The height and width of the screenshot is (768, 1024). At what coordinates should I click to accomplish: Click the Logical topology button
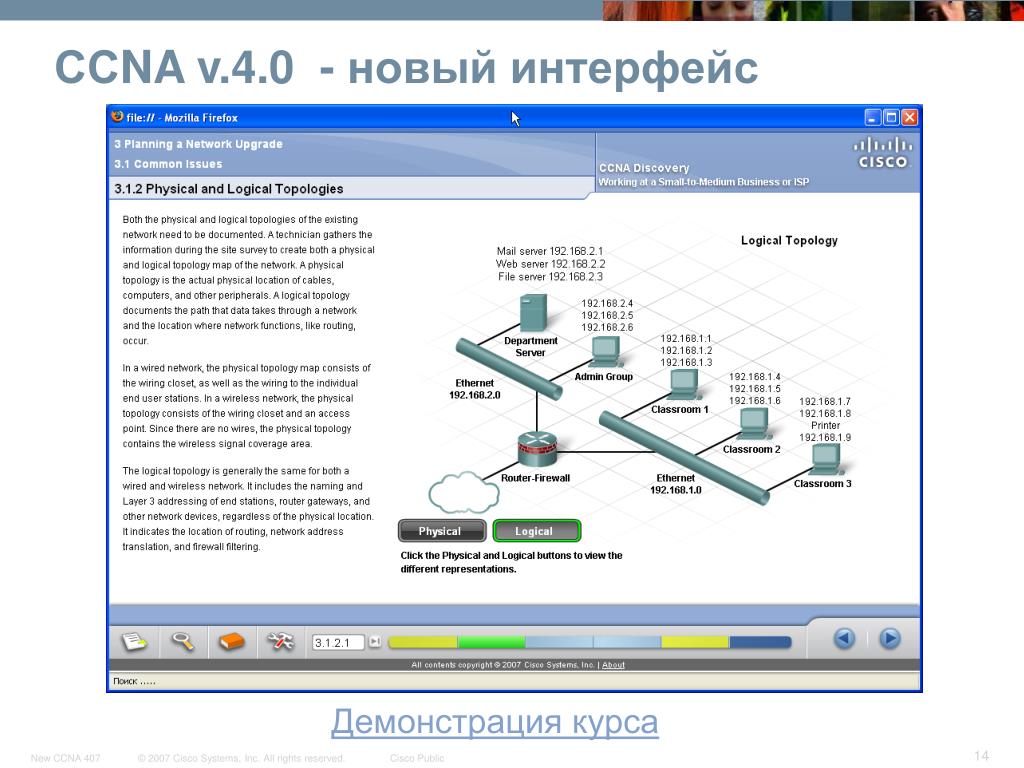[x=536, y=531]
